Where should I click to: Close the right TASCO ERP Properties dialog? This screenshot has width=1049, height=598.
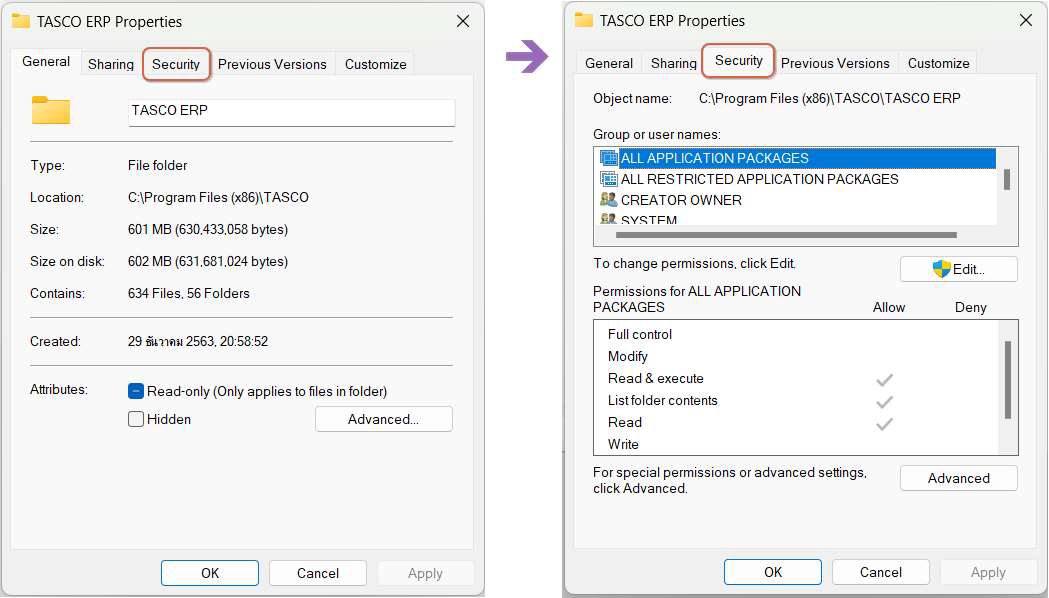tap(1025, 20)
